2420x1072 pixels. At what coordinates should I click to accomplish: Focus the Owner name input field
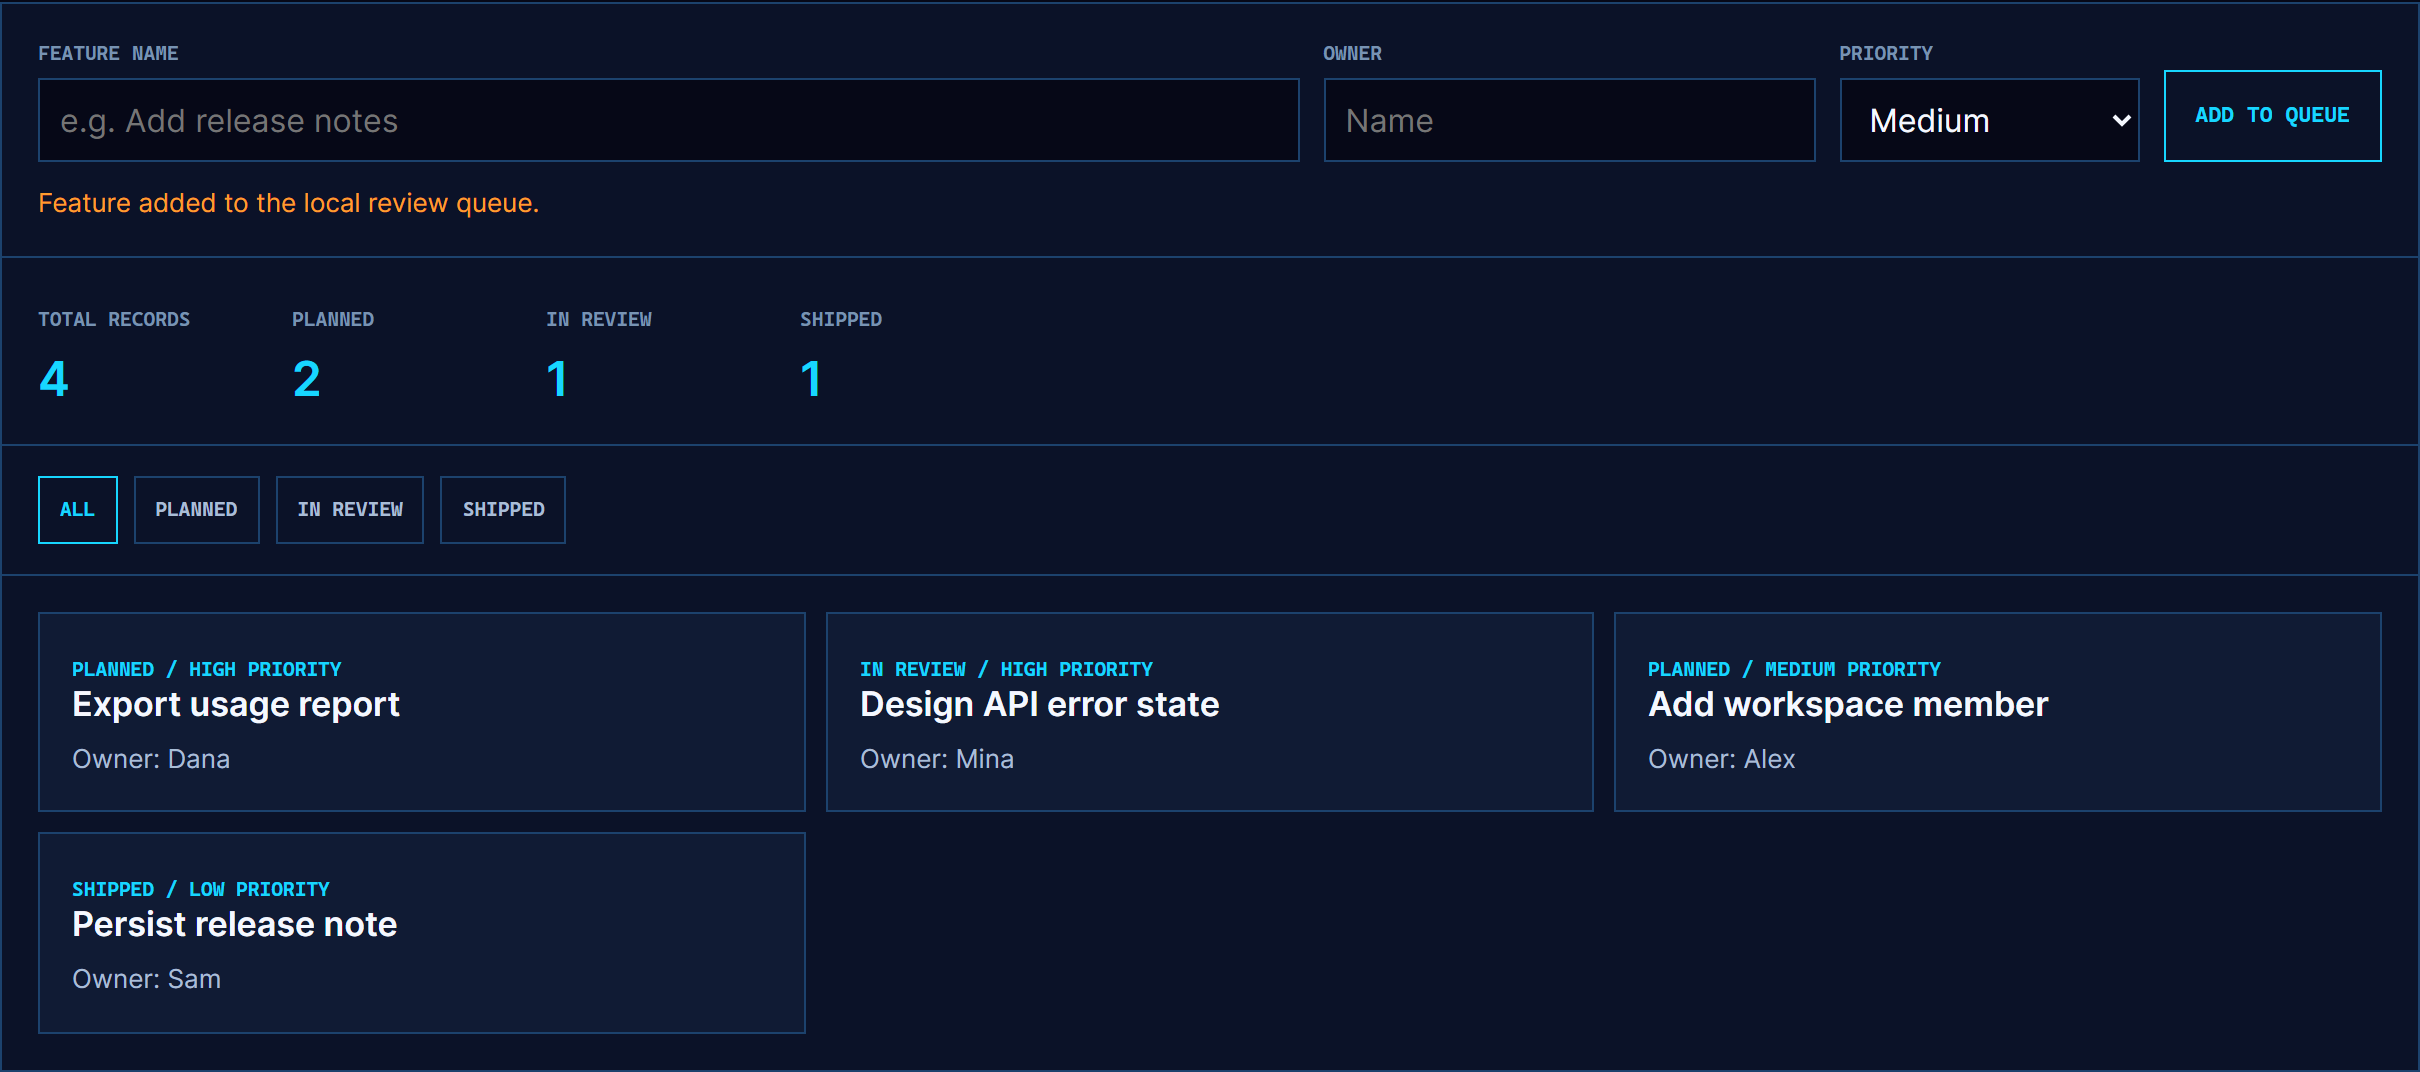(1569, 120)
